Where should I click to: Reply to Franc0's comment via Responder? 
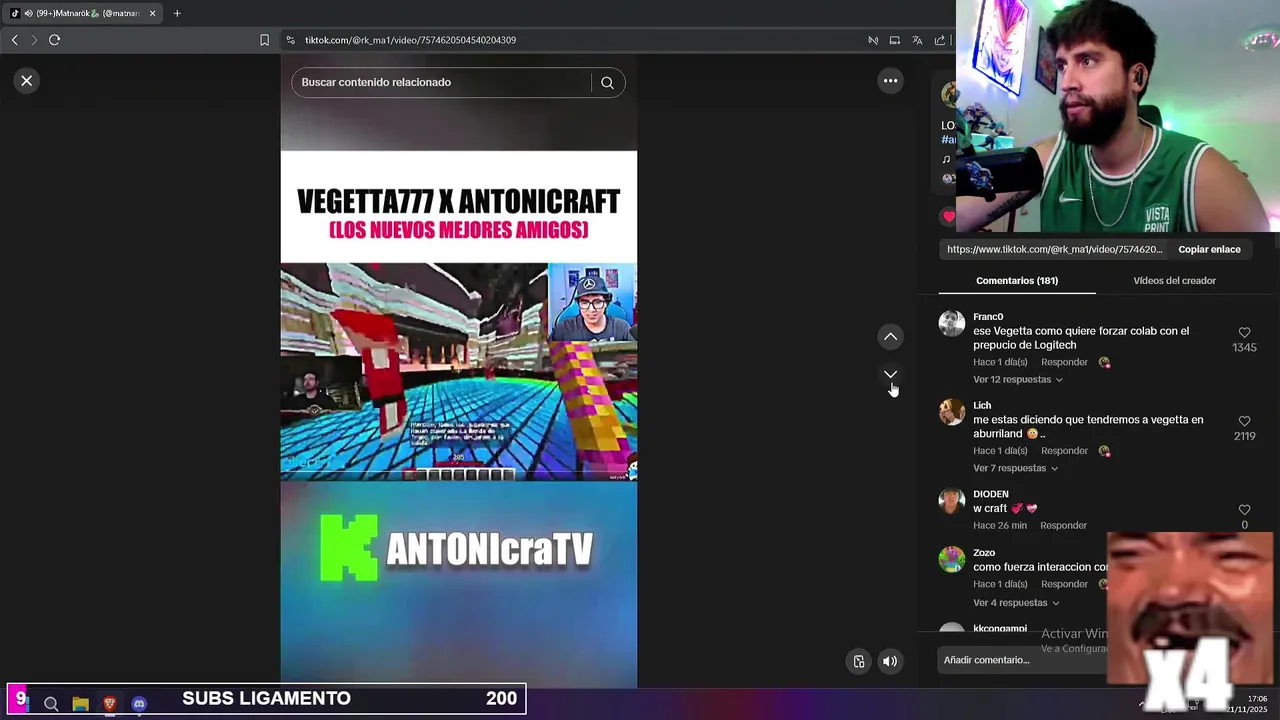tap(1064, 363)
